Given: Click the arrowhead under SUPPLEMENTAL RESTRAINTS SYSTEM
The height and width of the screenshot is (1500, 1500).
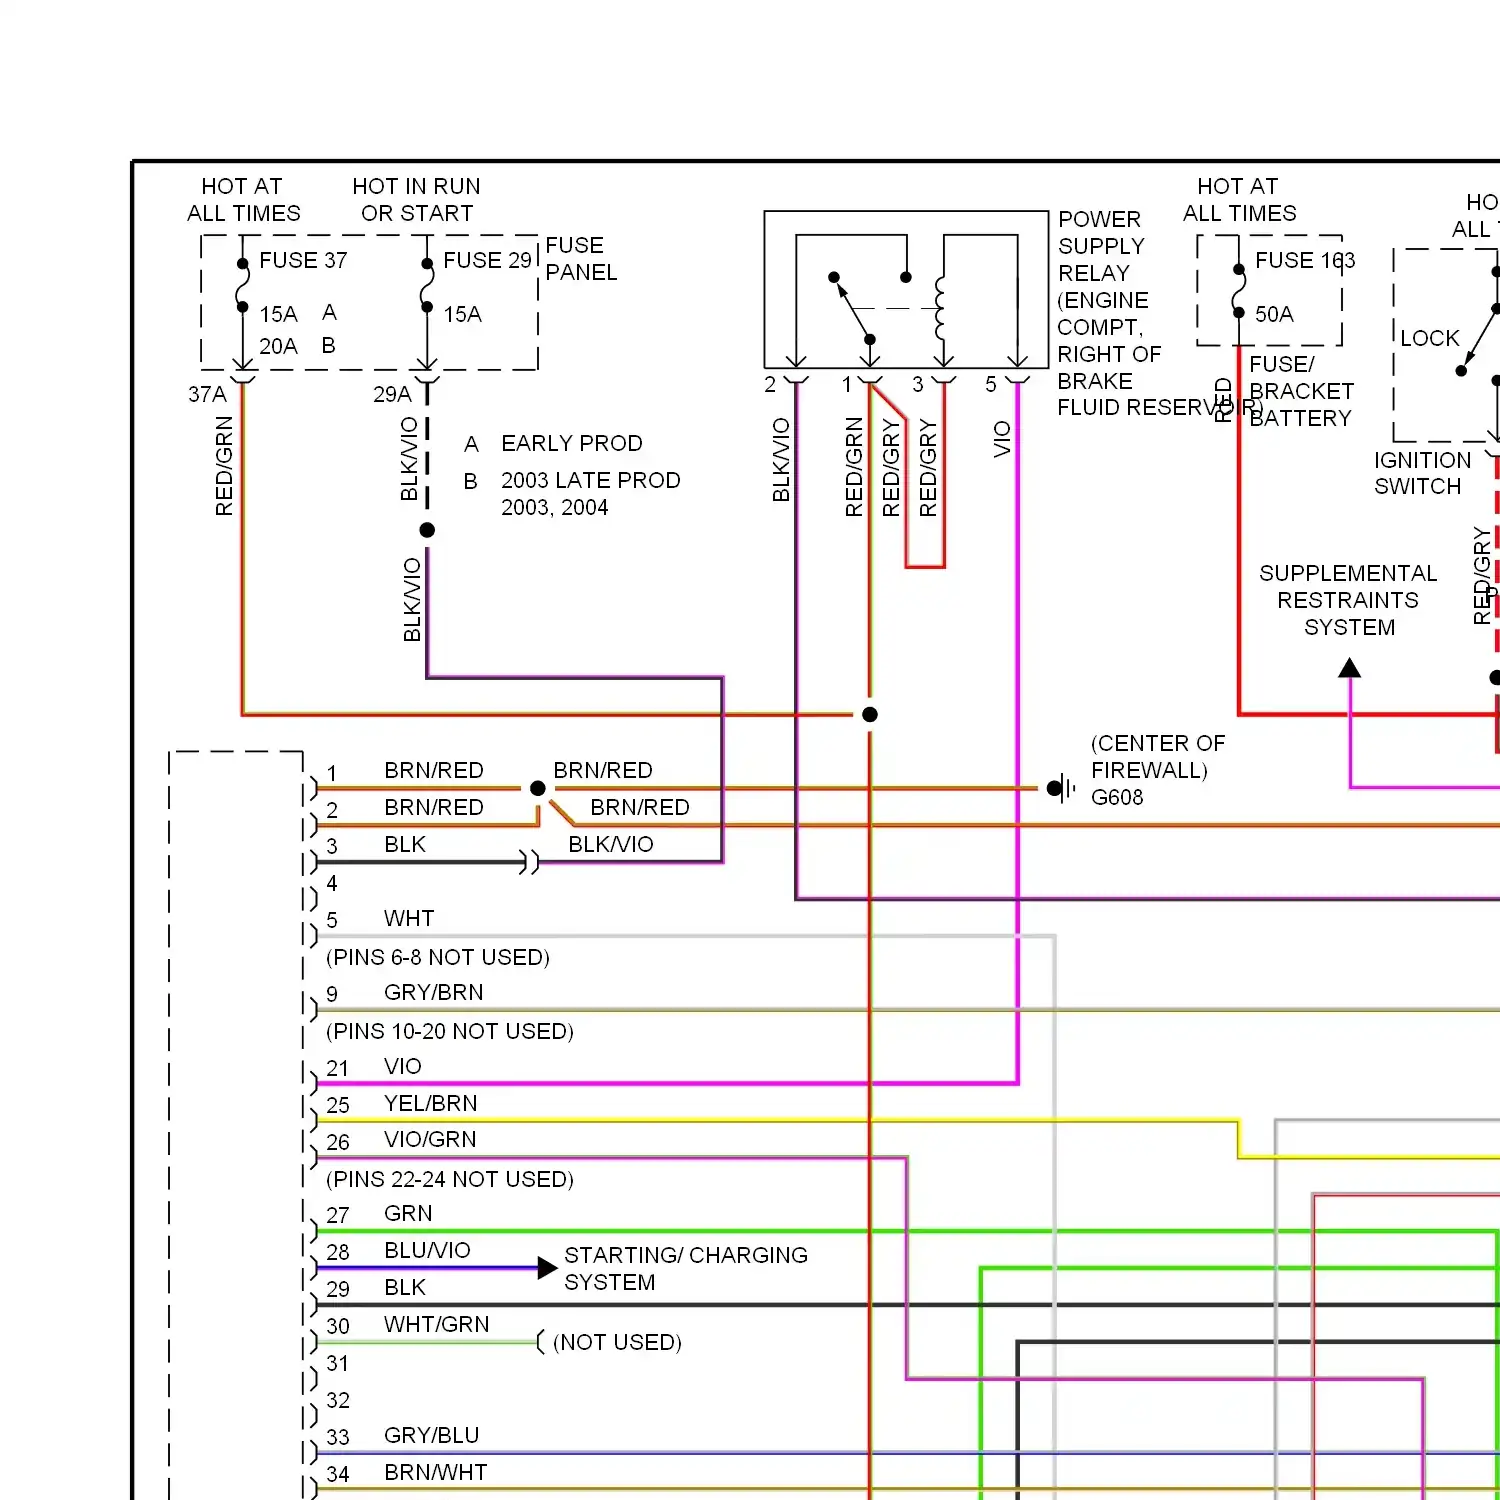Looking at the screenshot, I should tap(1350, 667).
